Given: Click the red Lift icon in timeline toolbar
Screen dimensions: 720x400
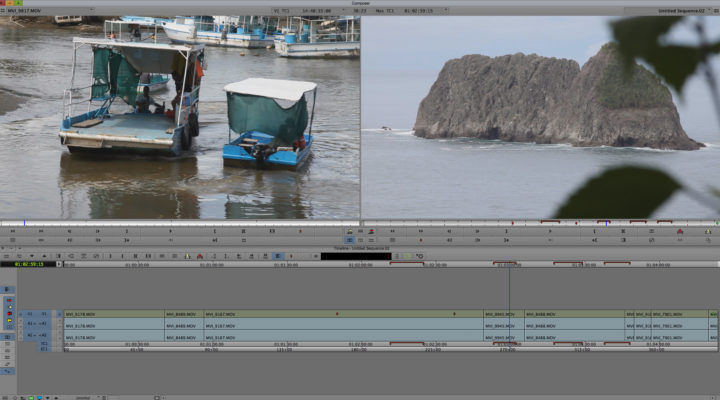Looking at the screenshot, I should click(200, 256).
